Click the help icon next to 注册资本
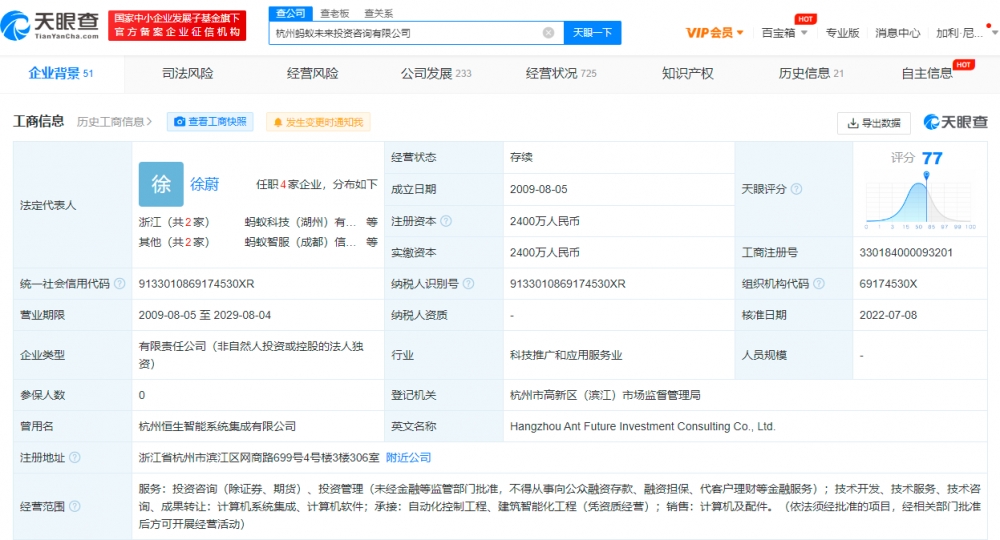The height and width of the screenshot is (540, 1000). [446, 221]
